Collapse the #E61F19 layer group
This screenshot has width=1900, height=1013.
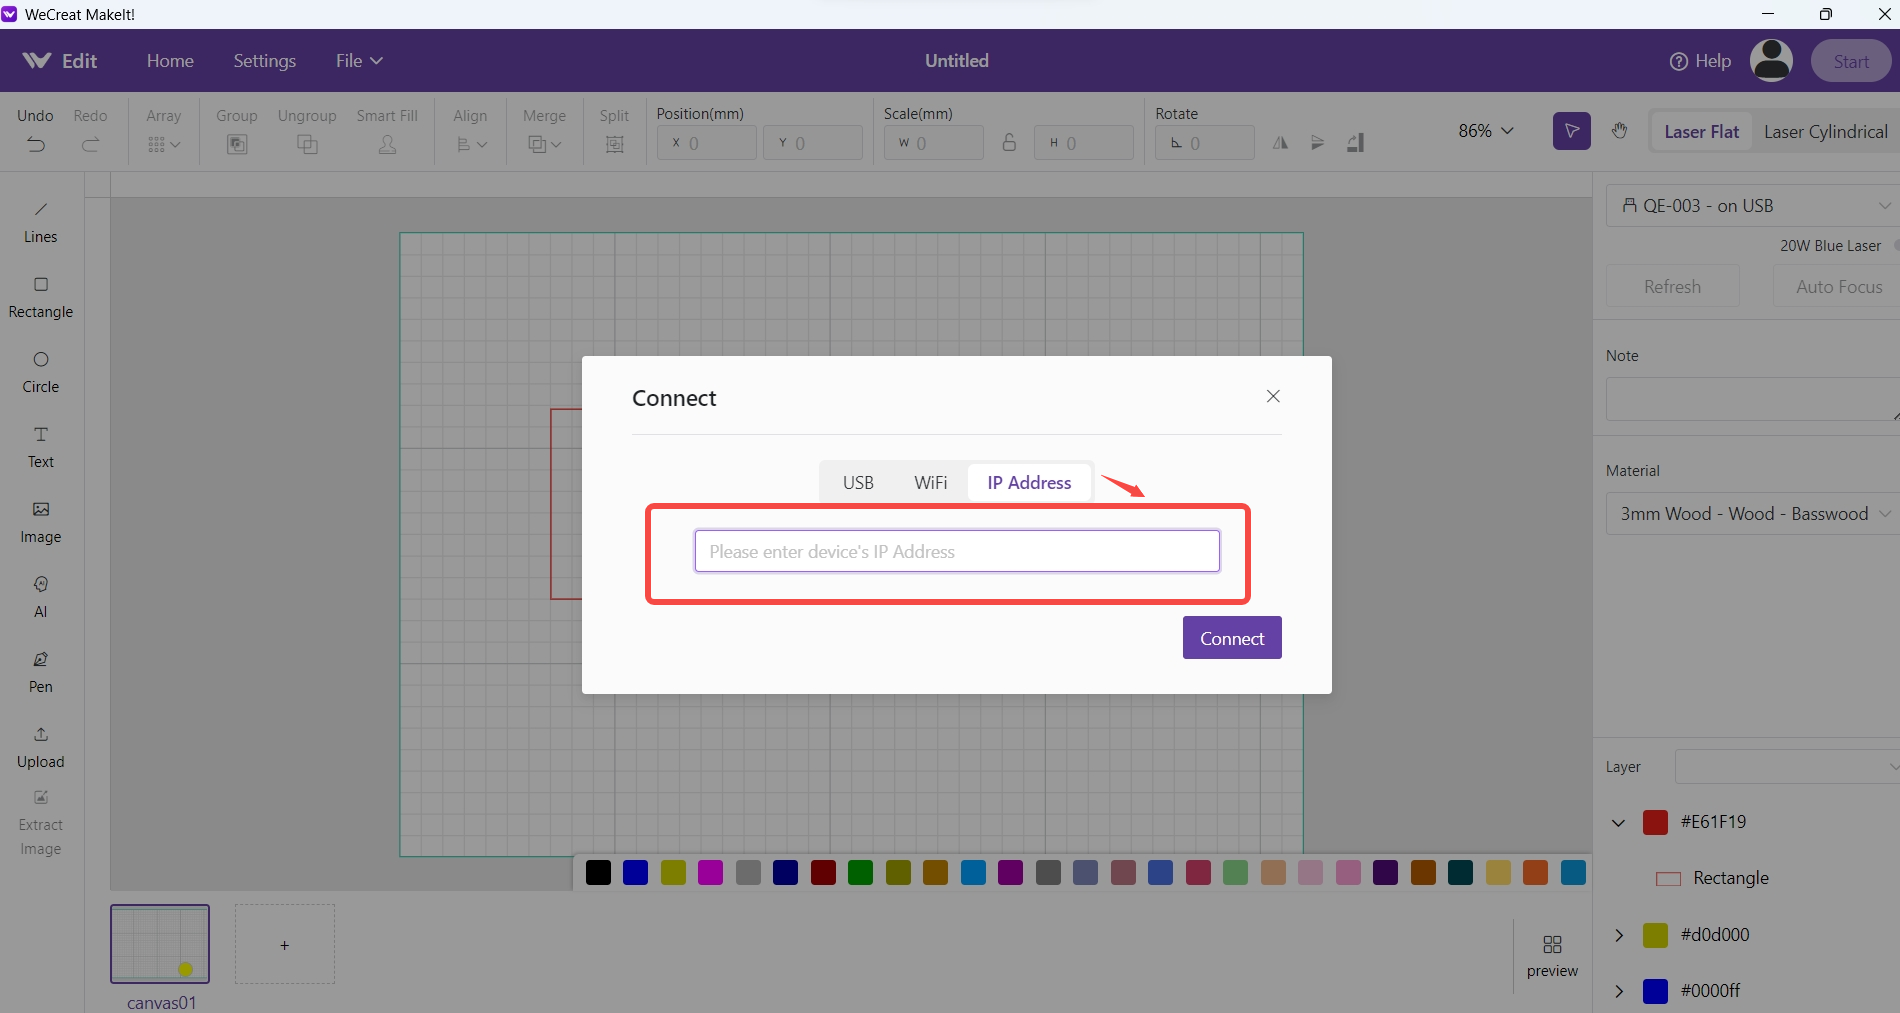[x=1619, y=823]
